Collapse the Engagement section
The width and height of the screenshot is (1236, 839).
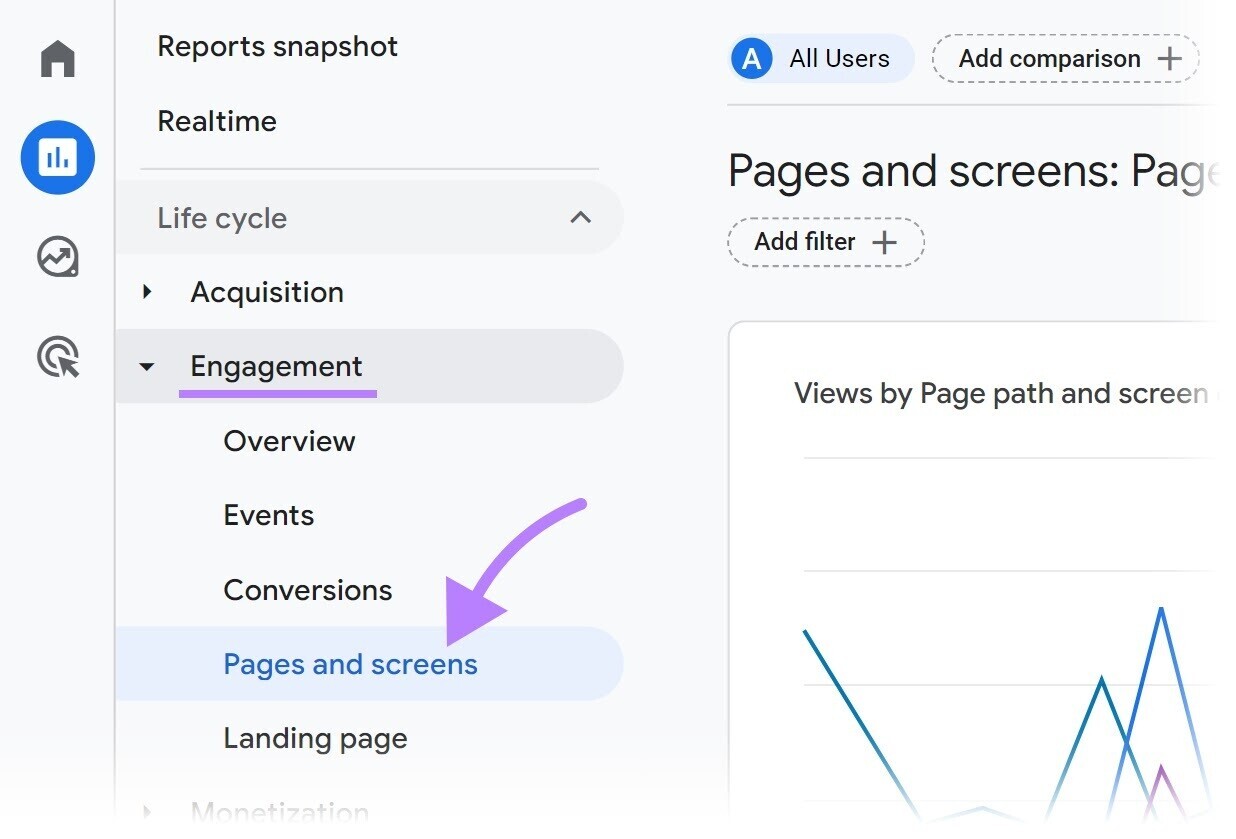coord(148,366)
